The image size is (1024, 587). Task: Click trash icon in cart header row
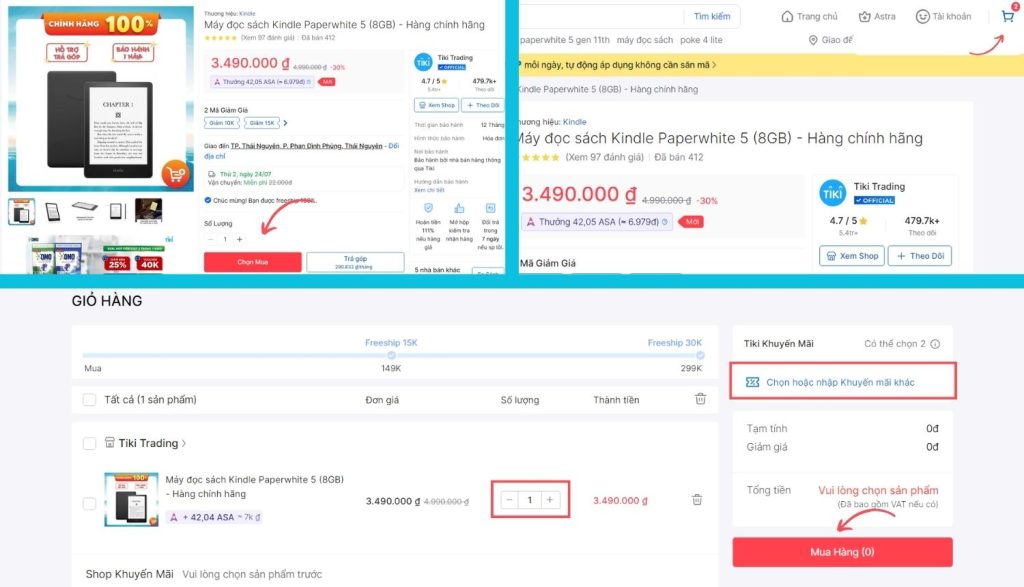700,398
